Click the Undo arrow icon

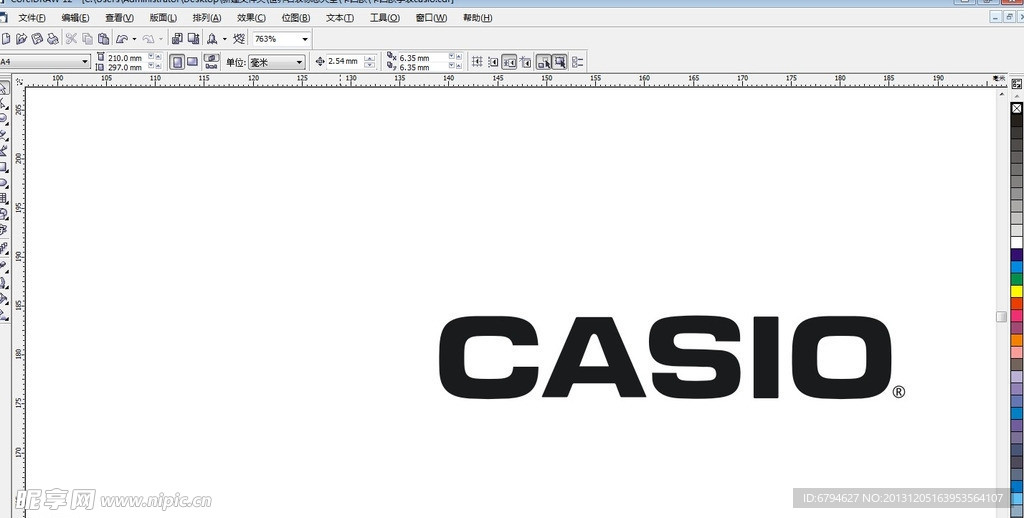(x=122, y=39)
